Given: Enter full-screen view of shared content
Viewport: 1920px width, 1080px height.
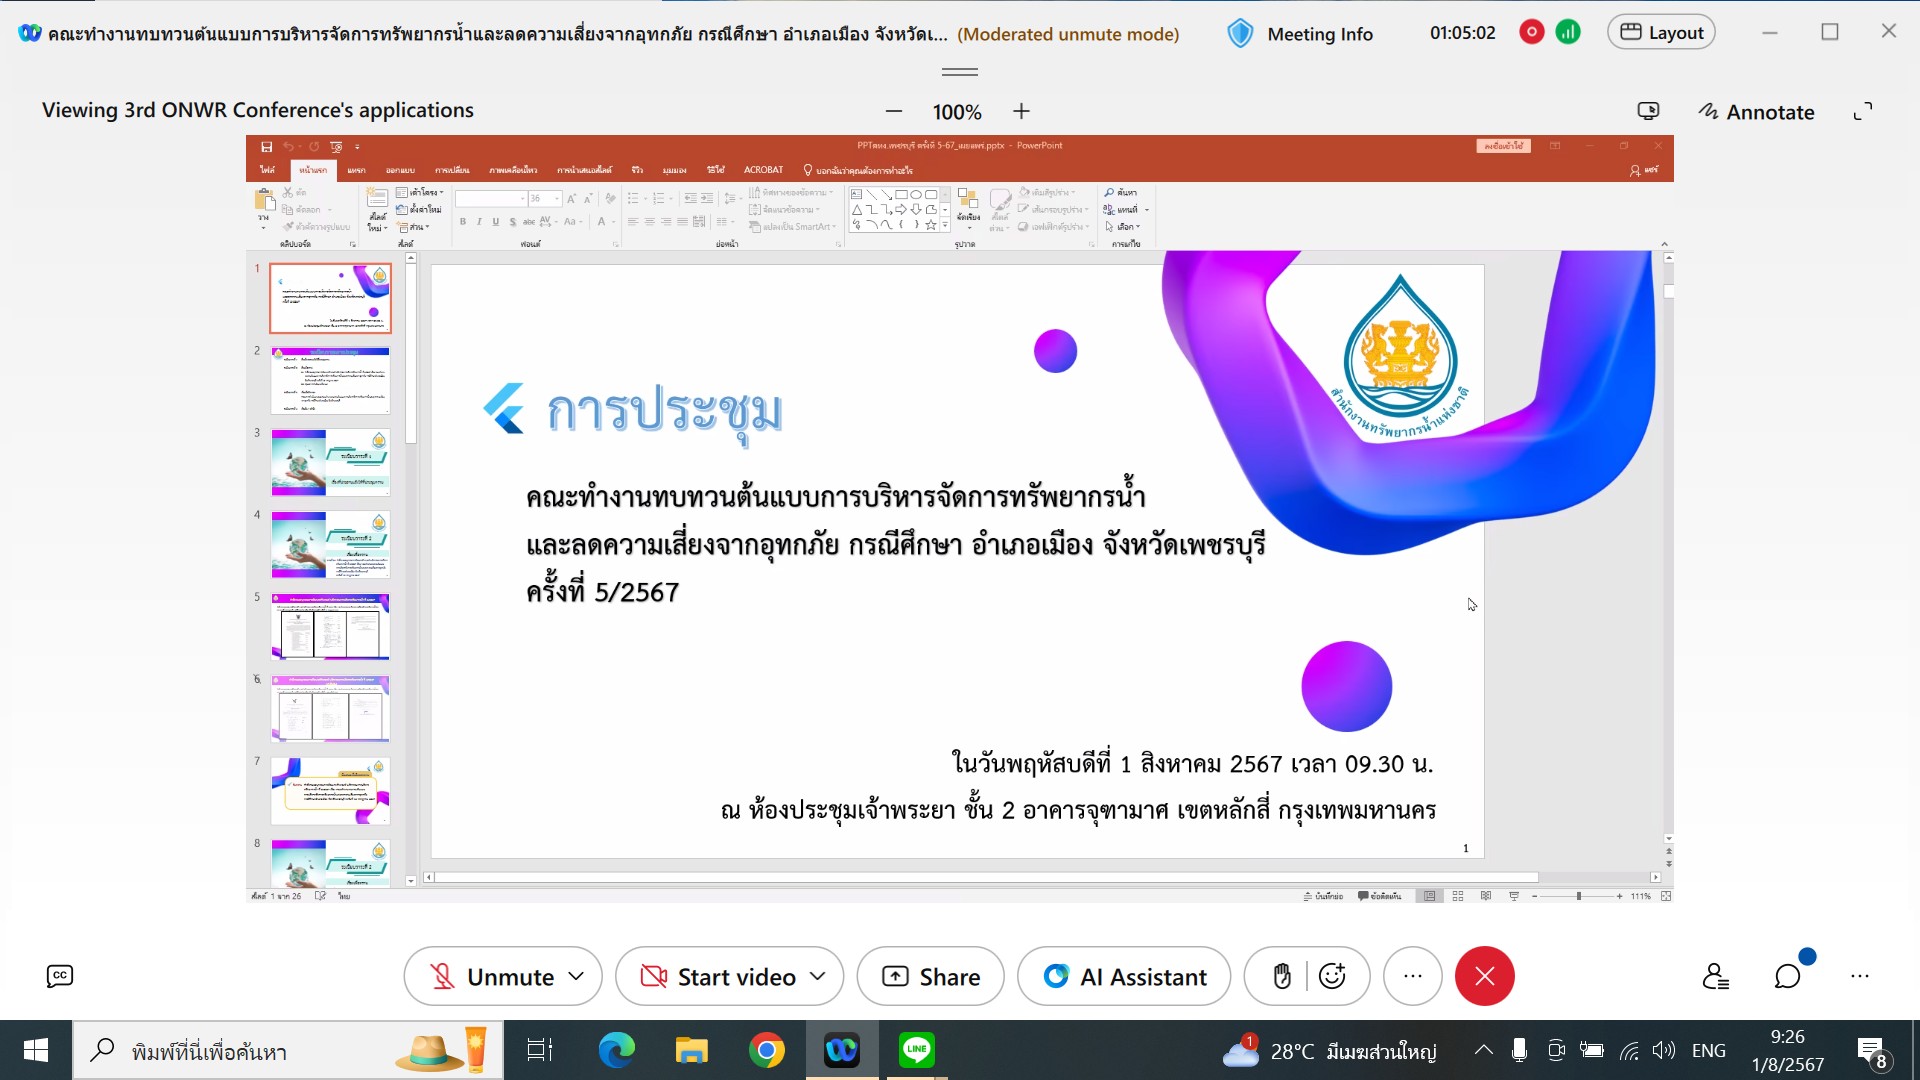Looking at the screenshot, I should 1863,111.
